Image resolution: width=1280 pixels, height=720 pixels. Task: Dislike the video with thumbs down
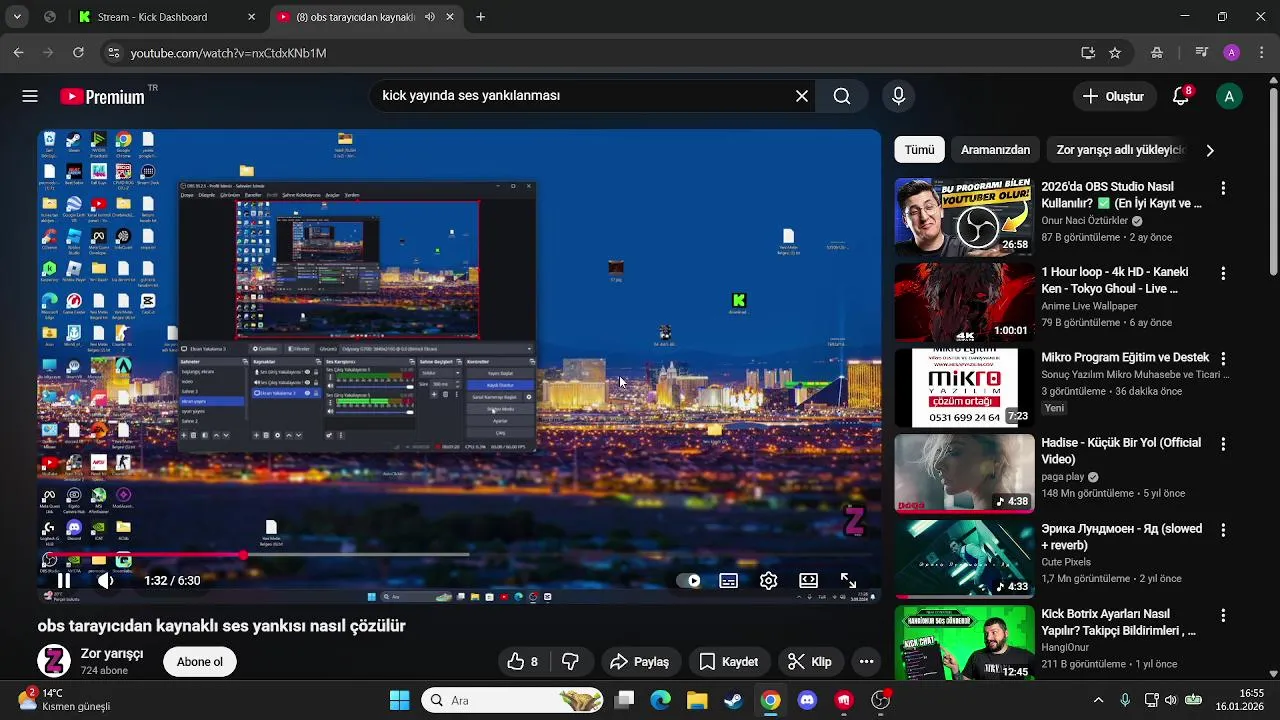click(571, 661)
